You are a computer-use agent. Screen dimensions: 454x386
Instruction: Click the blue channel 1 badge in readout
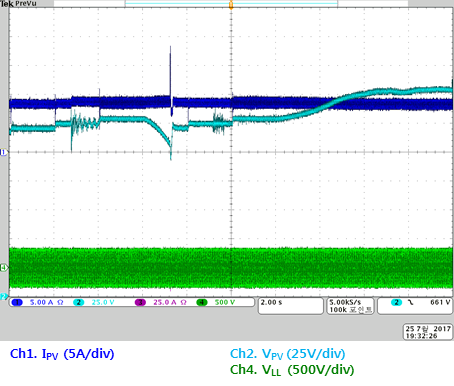17,302
